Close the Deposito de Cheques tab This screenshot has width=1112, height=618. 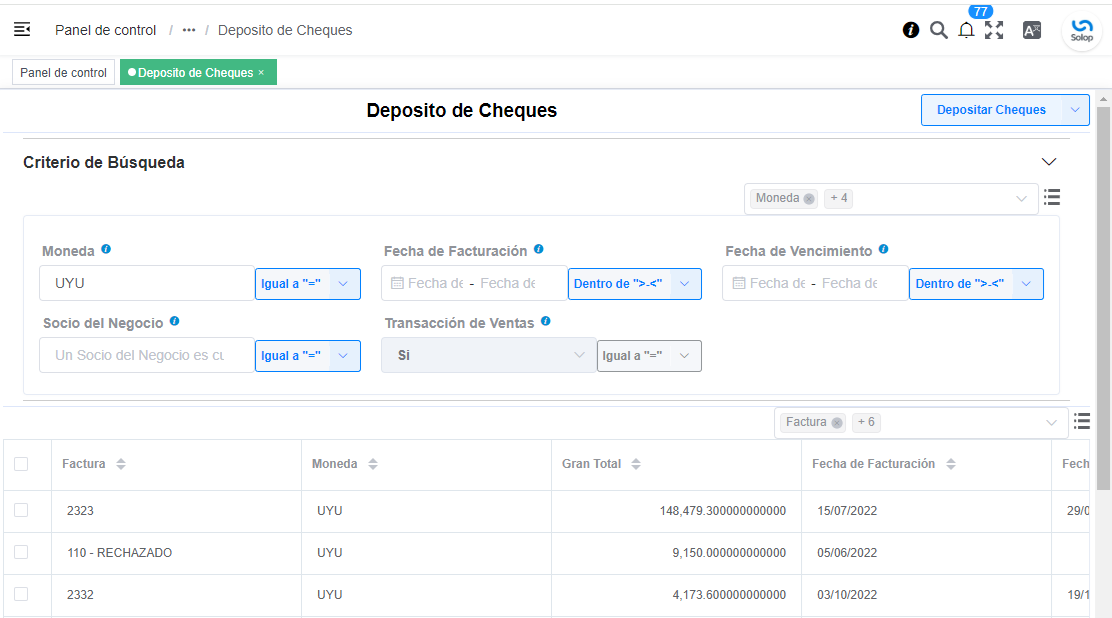coord(261,72)
